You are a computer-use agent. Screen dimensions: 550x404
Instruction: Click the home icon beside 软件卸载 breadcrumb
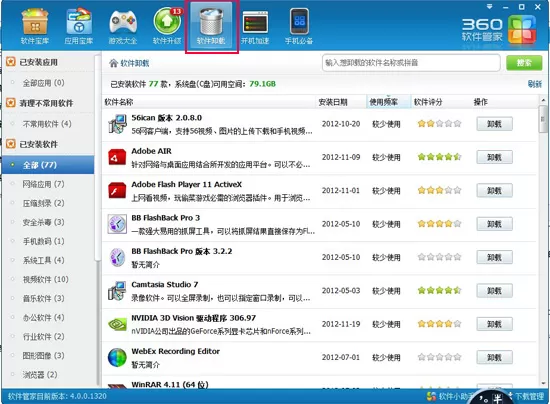tap(113, 63)
